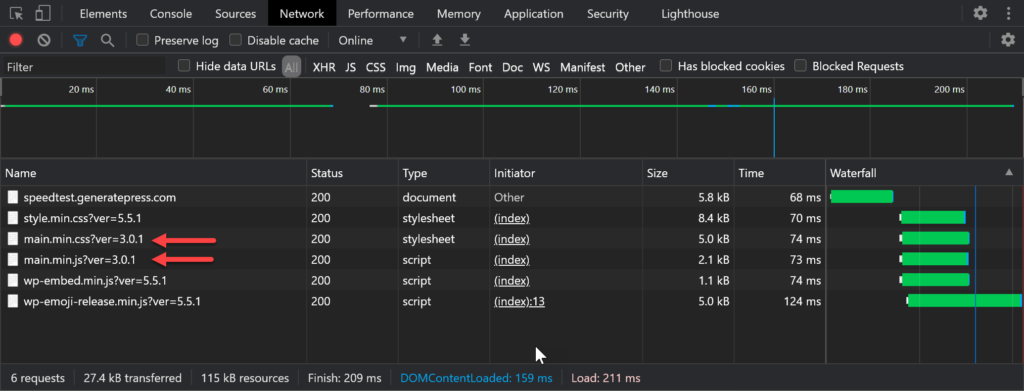This screenshot has height=391, width=1024.
Task: Select the Network tab
Action: pyautogui.click(x=302, y=14)
